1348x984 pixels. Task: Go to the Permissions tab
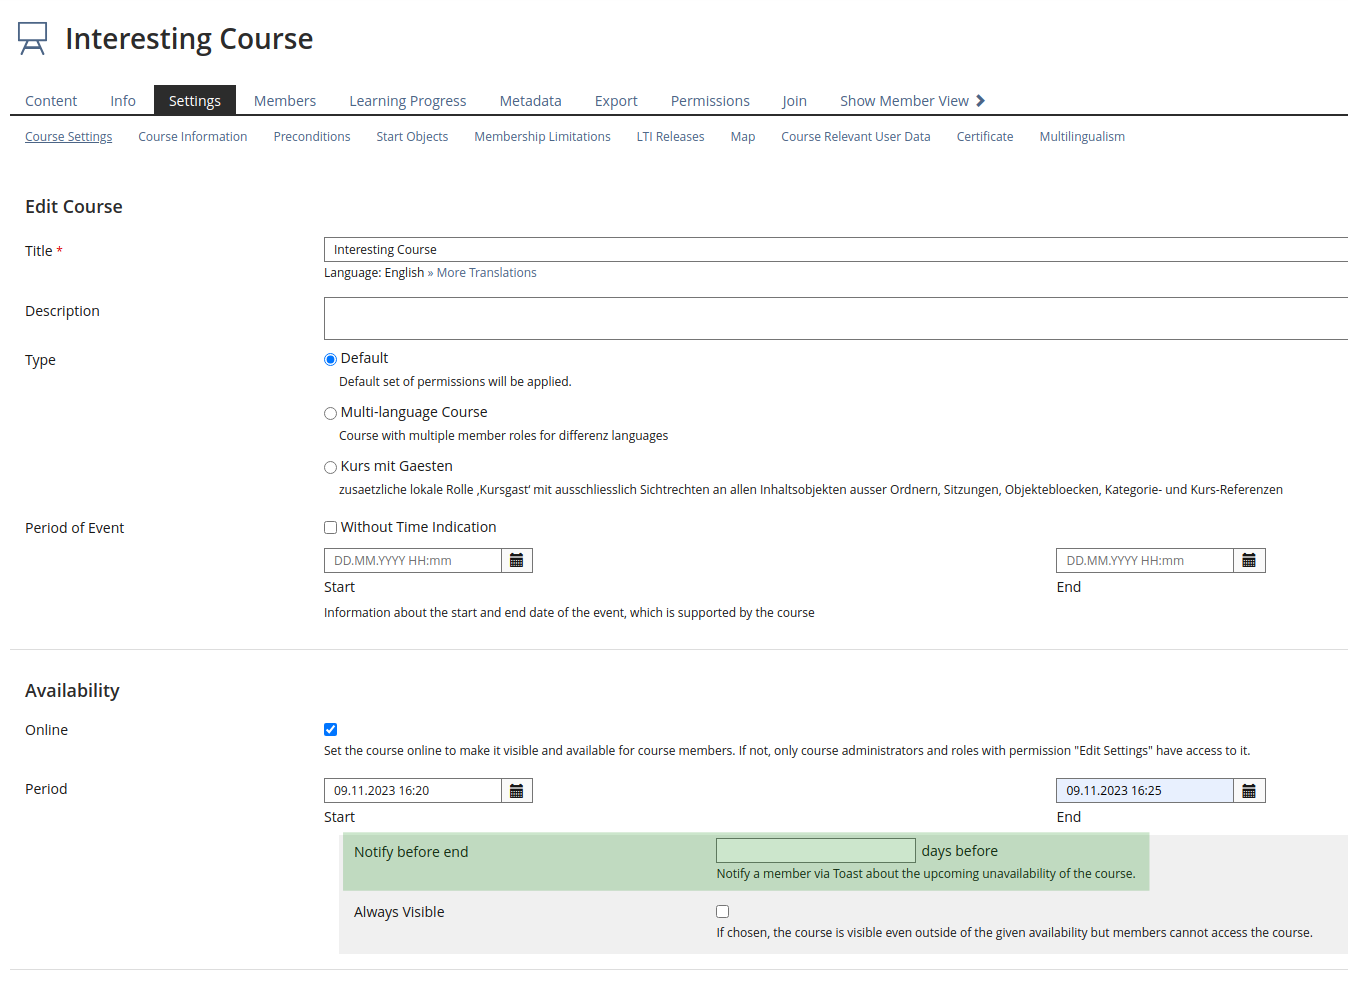[709, 101]
